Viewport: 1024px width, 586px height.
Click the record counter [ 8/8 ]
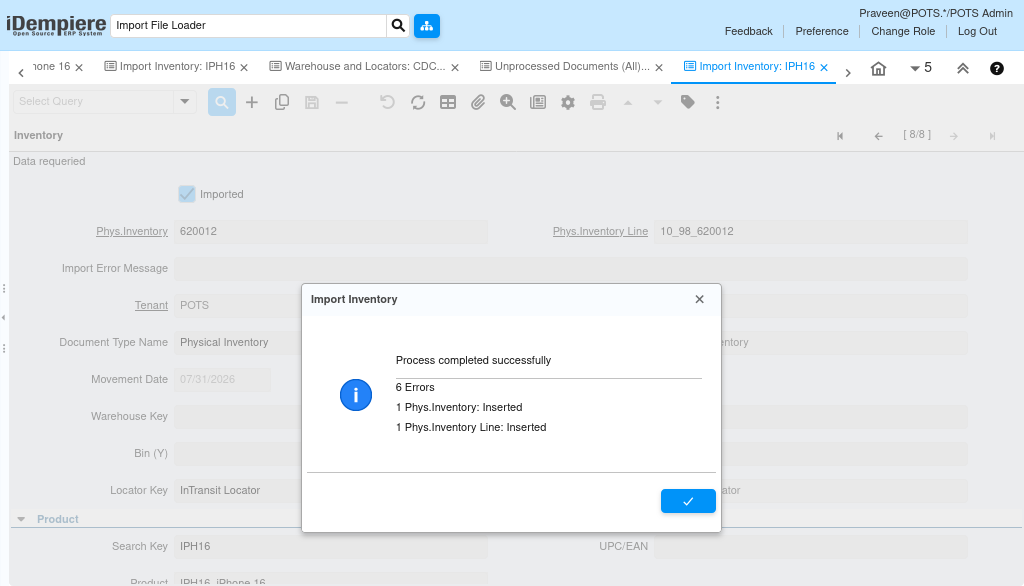coord(917,135)
